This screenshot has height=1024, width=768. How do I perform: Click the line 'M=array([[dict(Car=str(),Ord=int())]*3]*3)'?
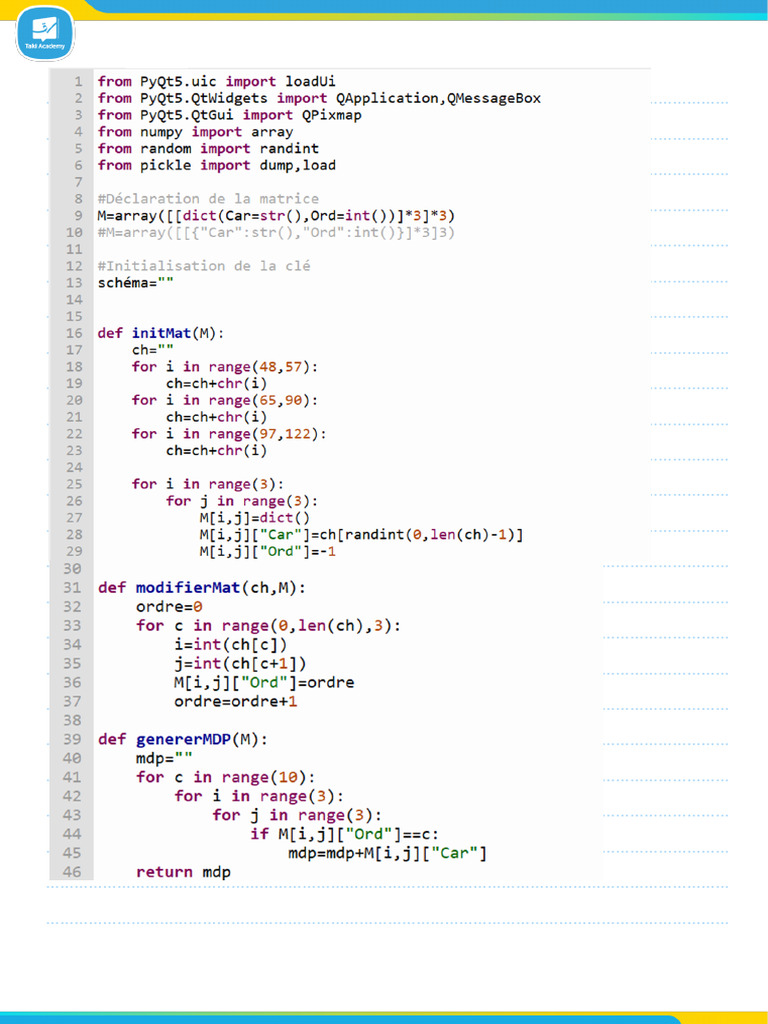point(276,216)
